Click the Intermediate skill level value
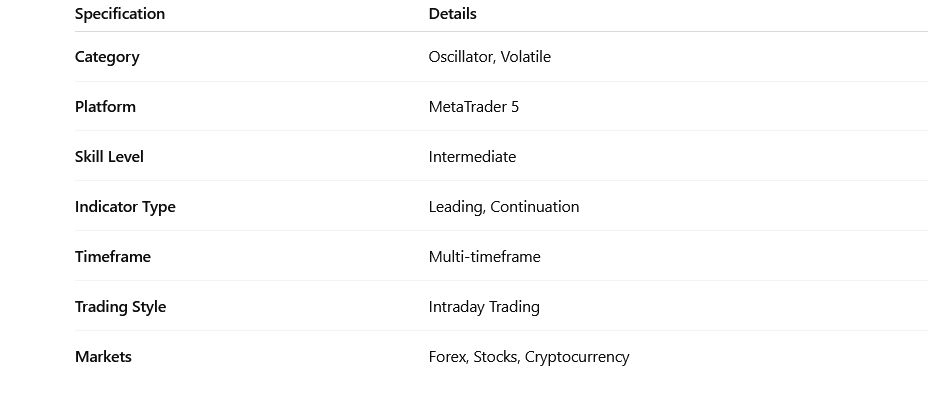 point(472,157)
